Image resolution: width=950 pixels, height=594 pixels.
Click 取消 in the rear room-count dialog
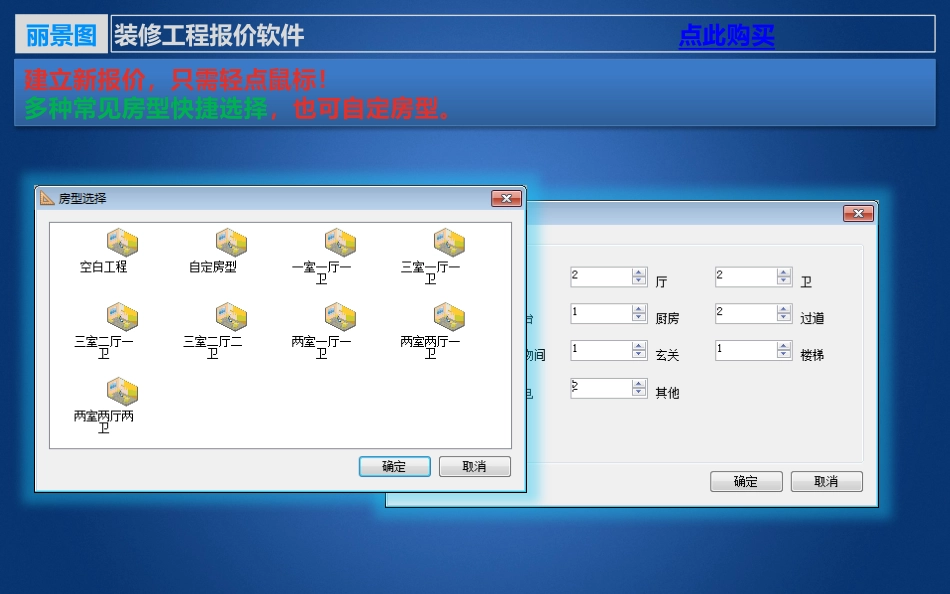(x=826, y=482)
